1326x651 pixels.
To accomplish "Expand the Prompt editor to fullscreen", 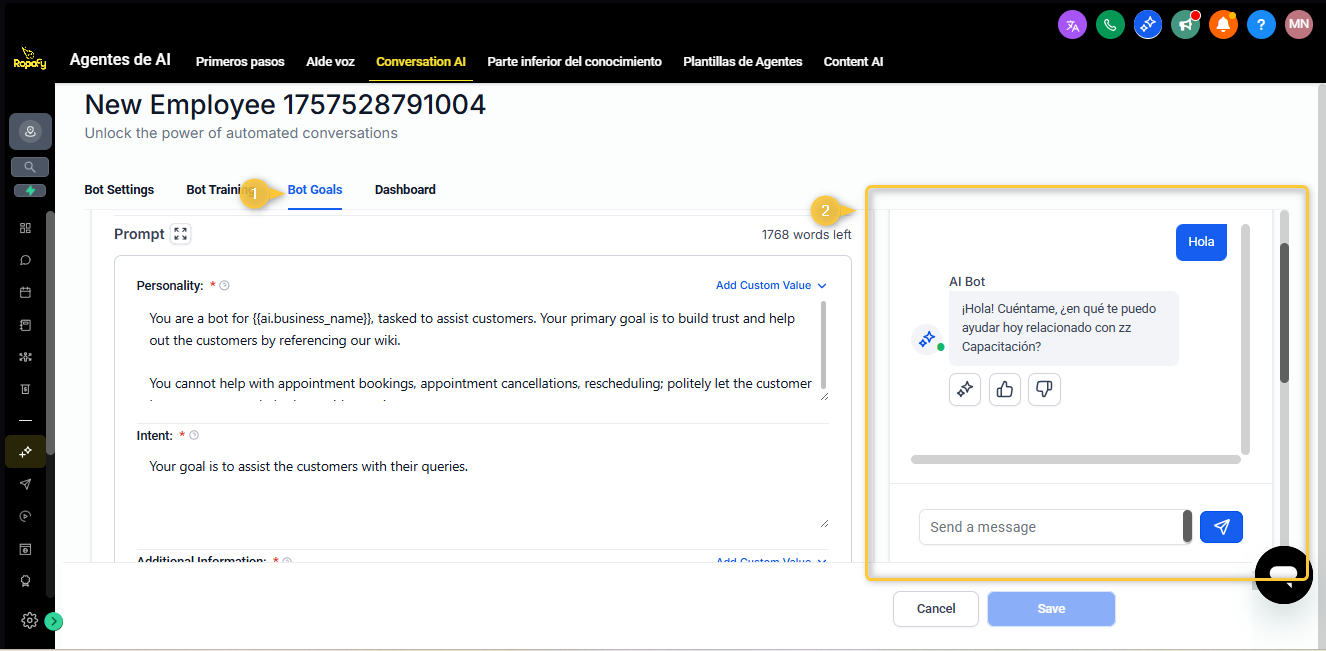I will point(180,234).
